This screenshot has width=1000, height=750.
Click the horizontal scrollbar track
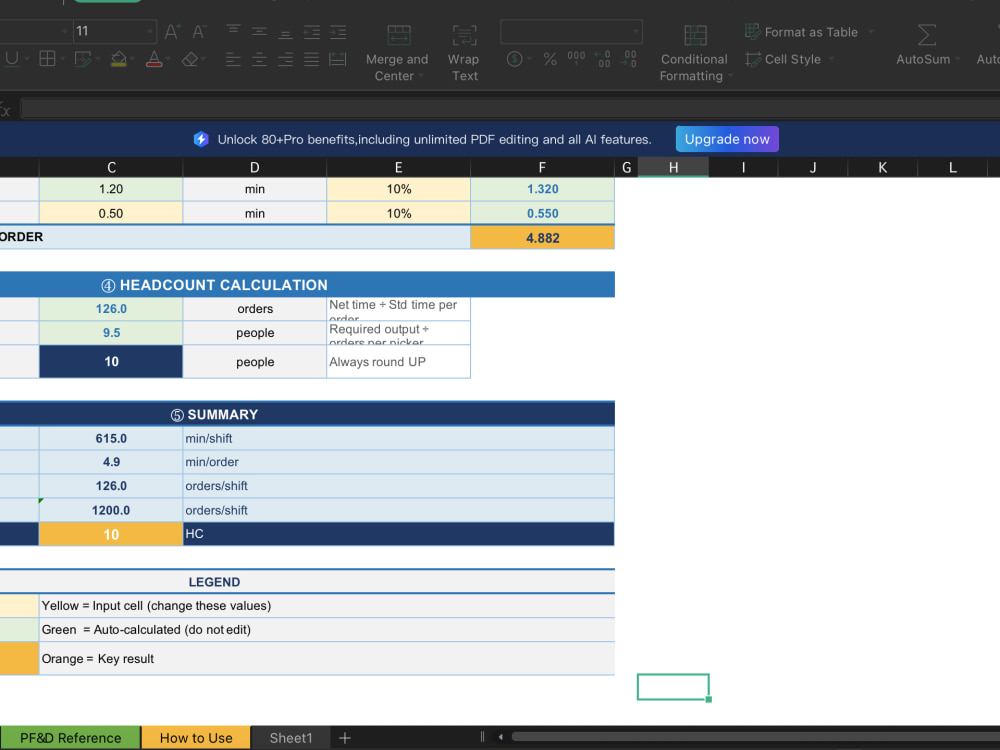click(756, 737)
